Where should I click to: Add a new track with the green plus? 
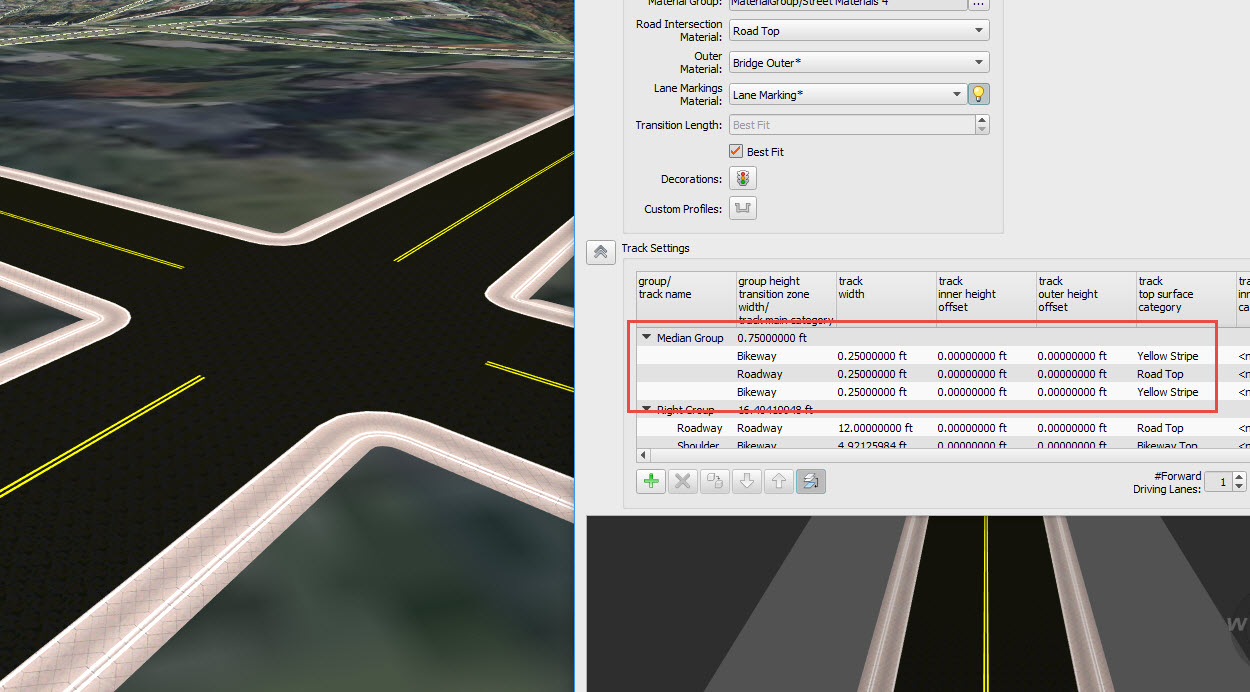pos(651,481)
